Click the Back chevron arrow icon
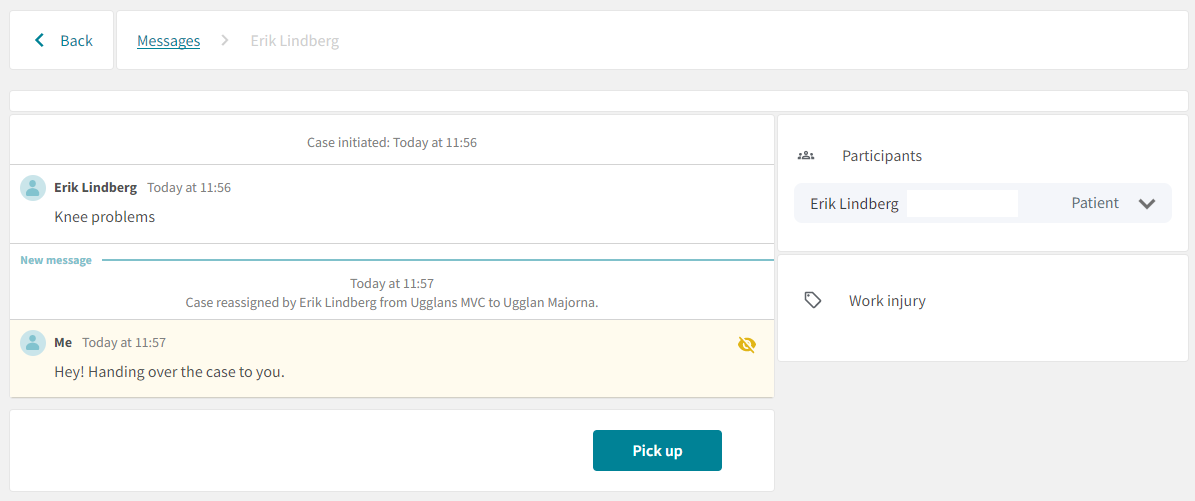Viewport: 1195px width, 501px height. click(x=40, y=40)
